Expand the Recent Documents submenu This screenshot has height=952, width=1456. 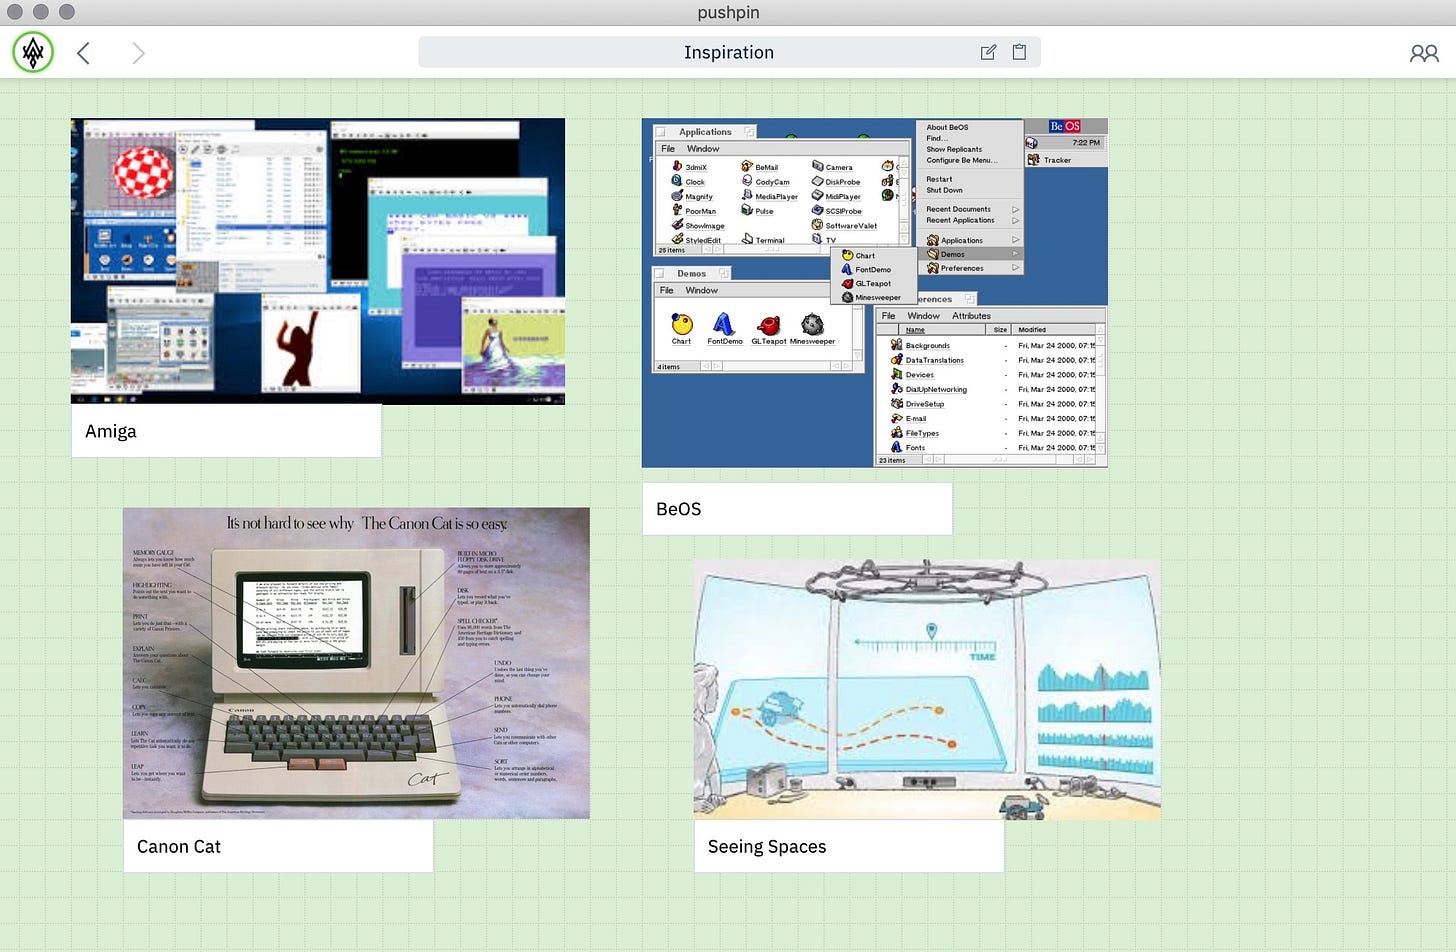(x=1016, y=208)
